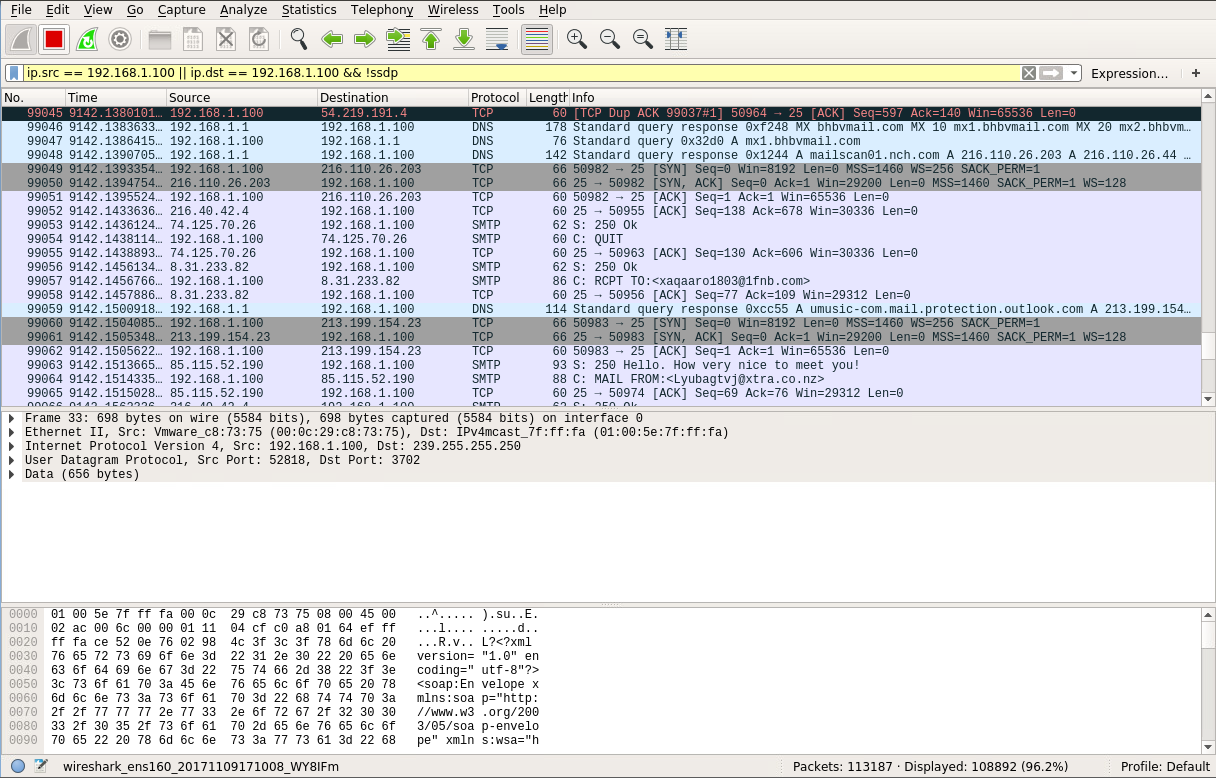Open capture options gear icon
Viewport: 1216px width, 778px height.
coord(120,39)
